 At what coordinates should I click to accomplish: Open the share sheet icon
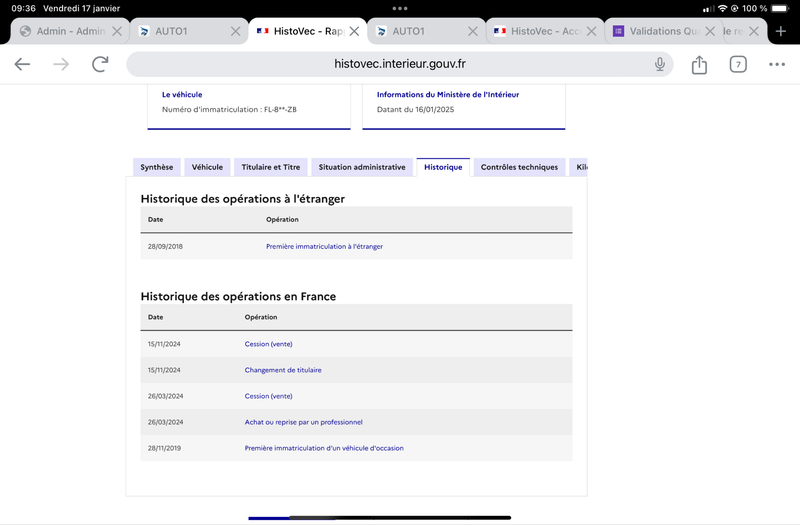(699, 65)
